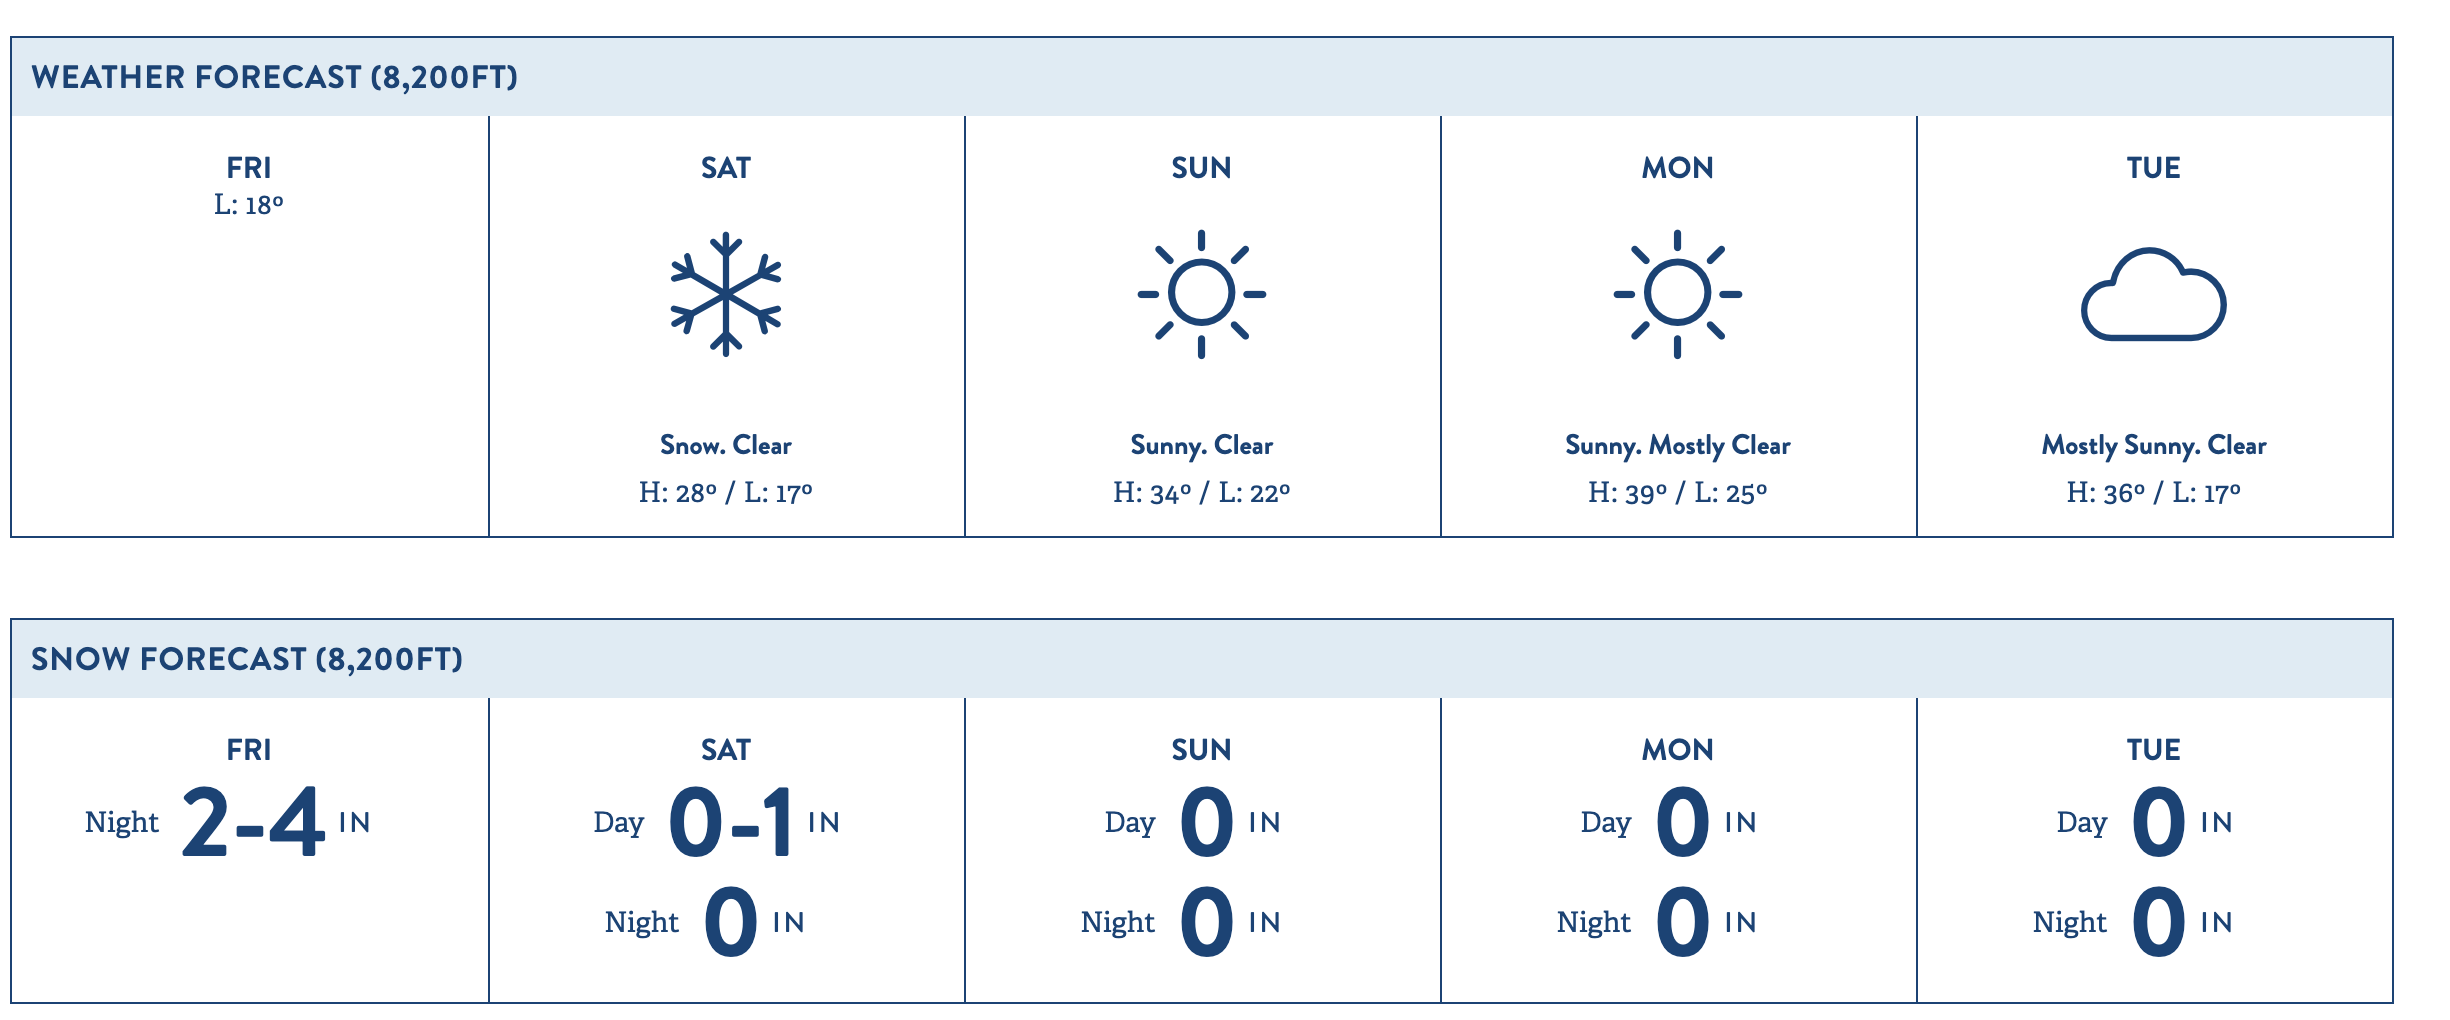
Task: Click Sunday night 0 IN snow amount
Action: pyautogui.click(x=1230, y=922)
